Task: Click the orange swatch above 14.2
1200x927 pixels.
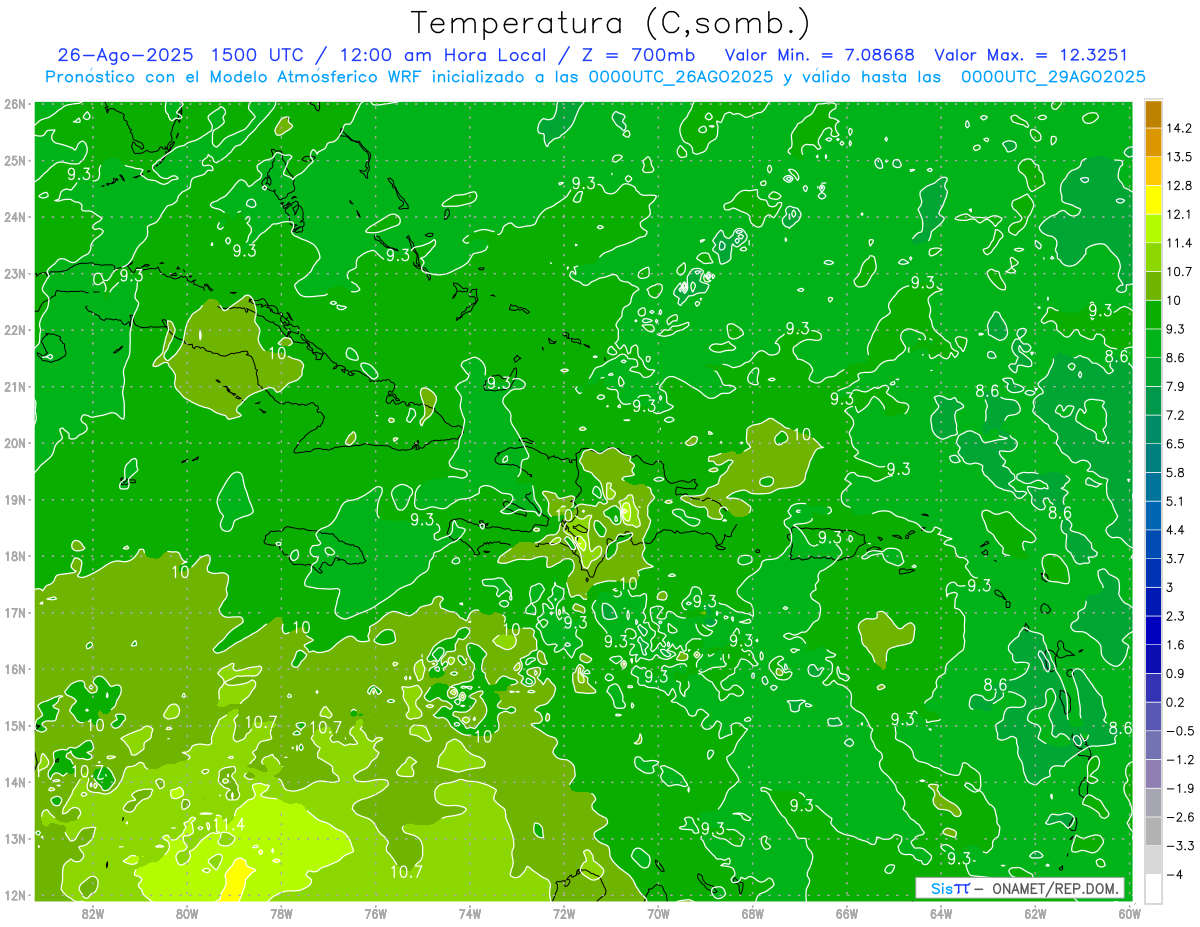Action: pos(1153,113)
